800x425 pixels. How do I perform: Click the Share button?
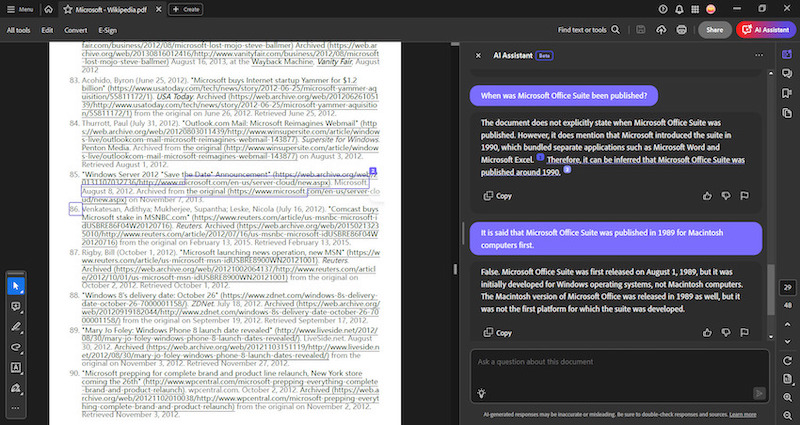(714, 30)
